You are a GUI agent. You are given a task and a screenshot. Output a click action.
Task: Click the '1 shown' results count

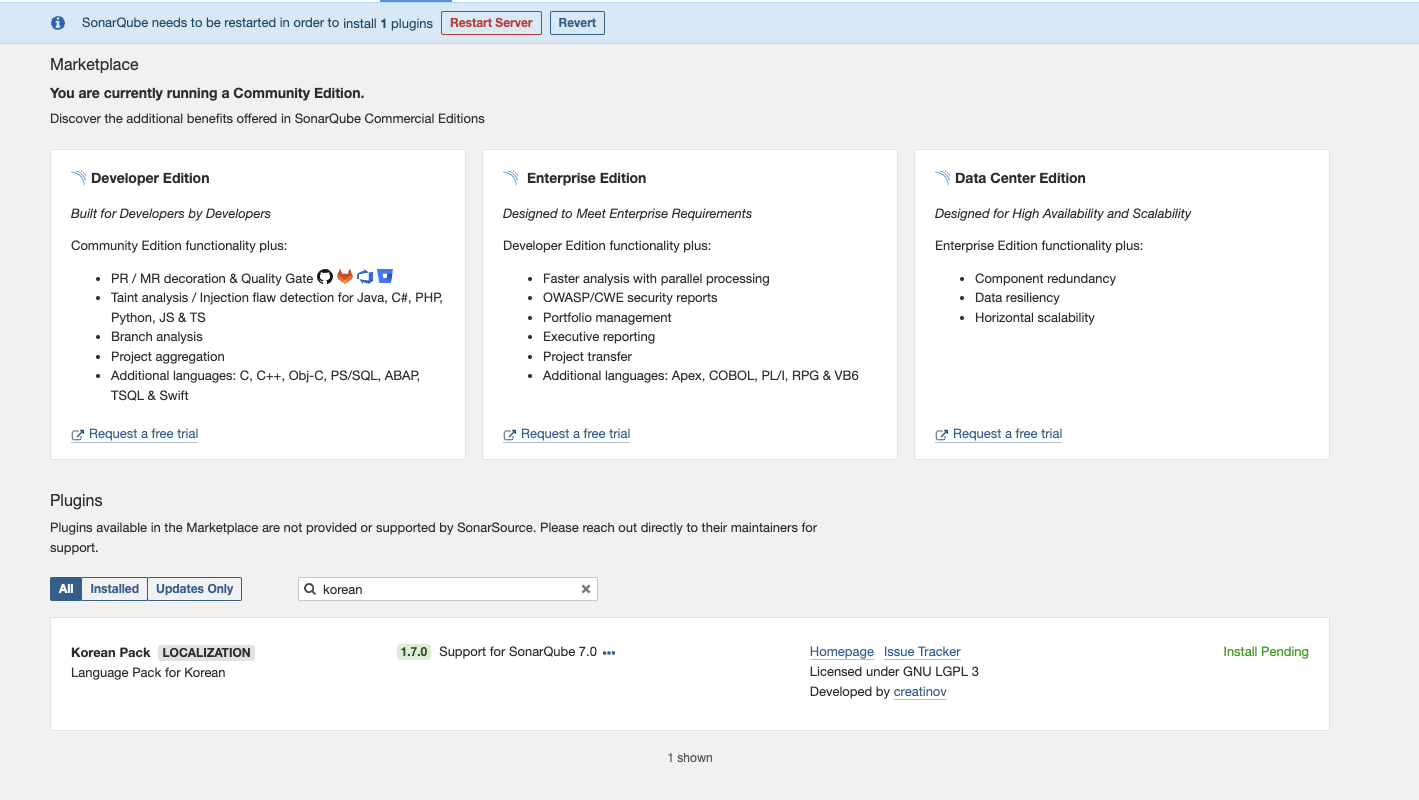tap(690, 758)
